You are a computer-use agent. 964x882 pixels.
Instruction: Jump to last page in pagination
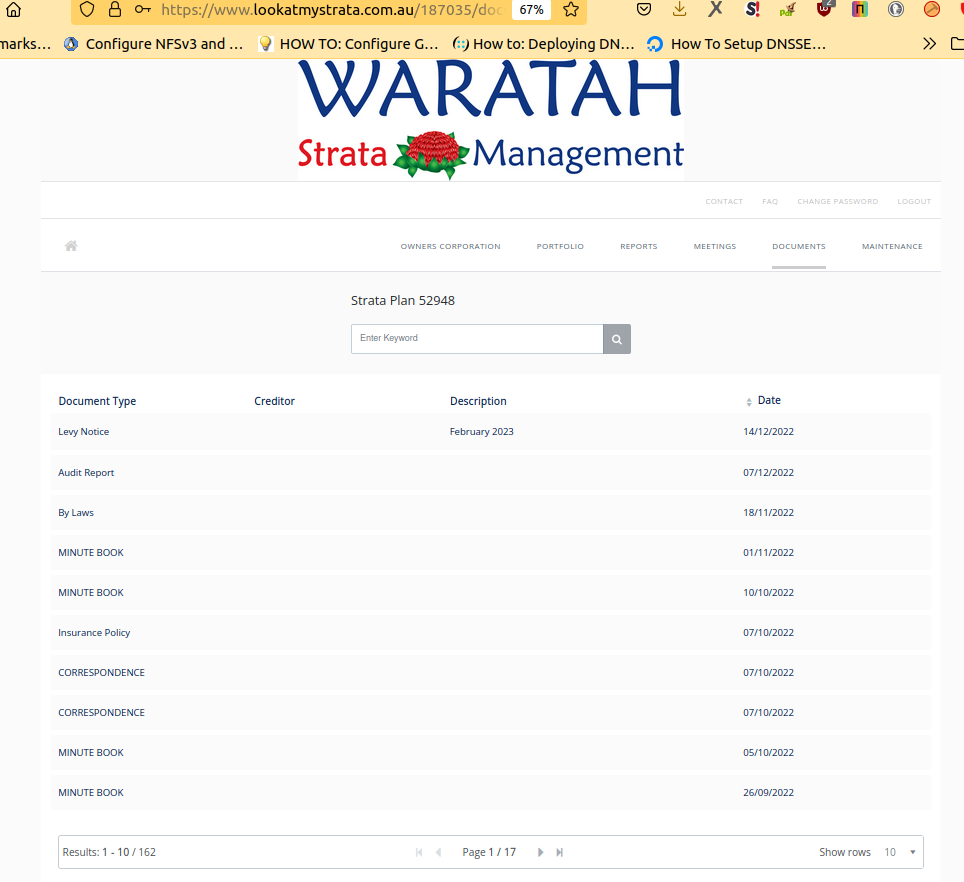560,852
